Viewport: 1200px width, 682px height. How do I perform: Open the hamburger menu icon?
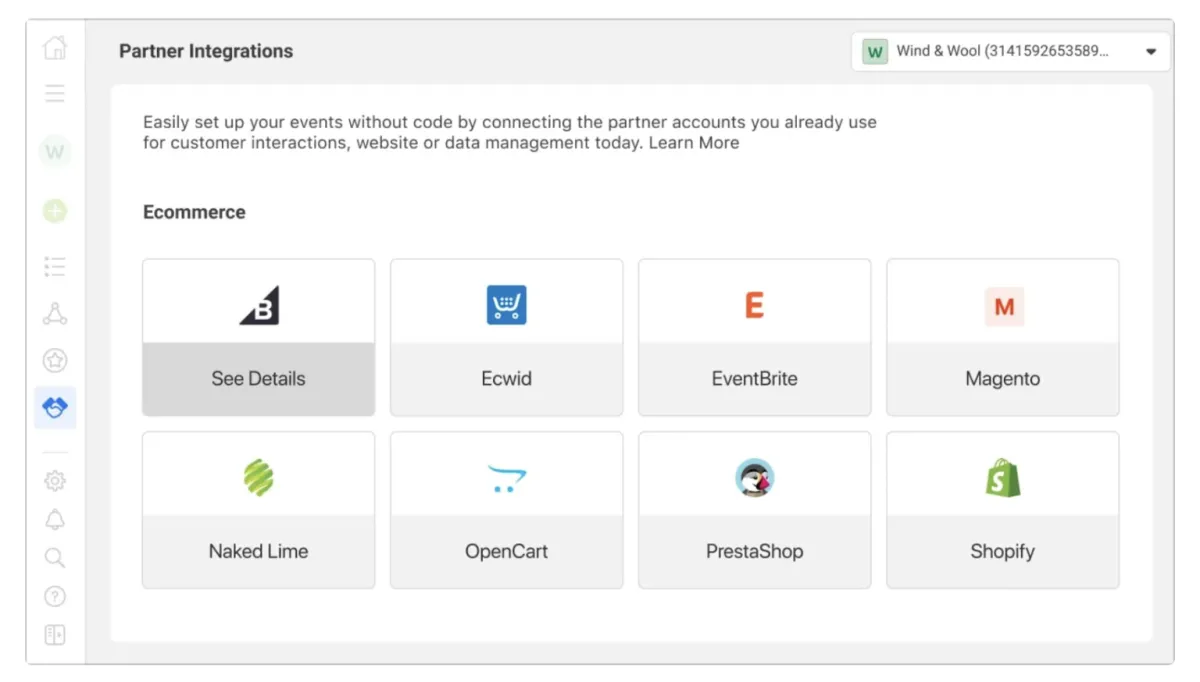[55, 94]
